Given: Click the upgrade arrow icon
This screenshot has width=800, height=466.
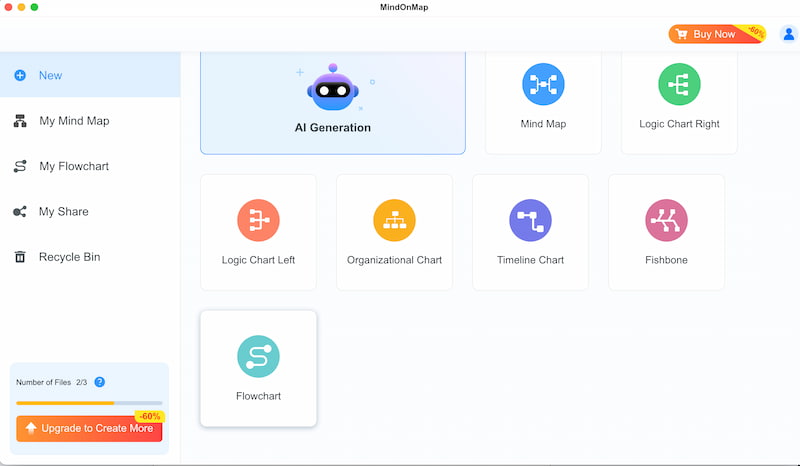Looking at the screenshot, I should (x=31, y=428).
